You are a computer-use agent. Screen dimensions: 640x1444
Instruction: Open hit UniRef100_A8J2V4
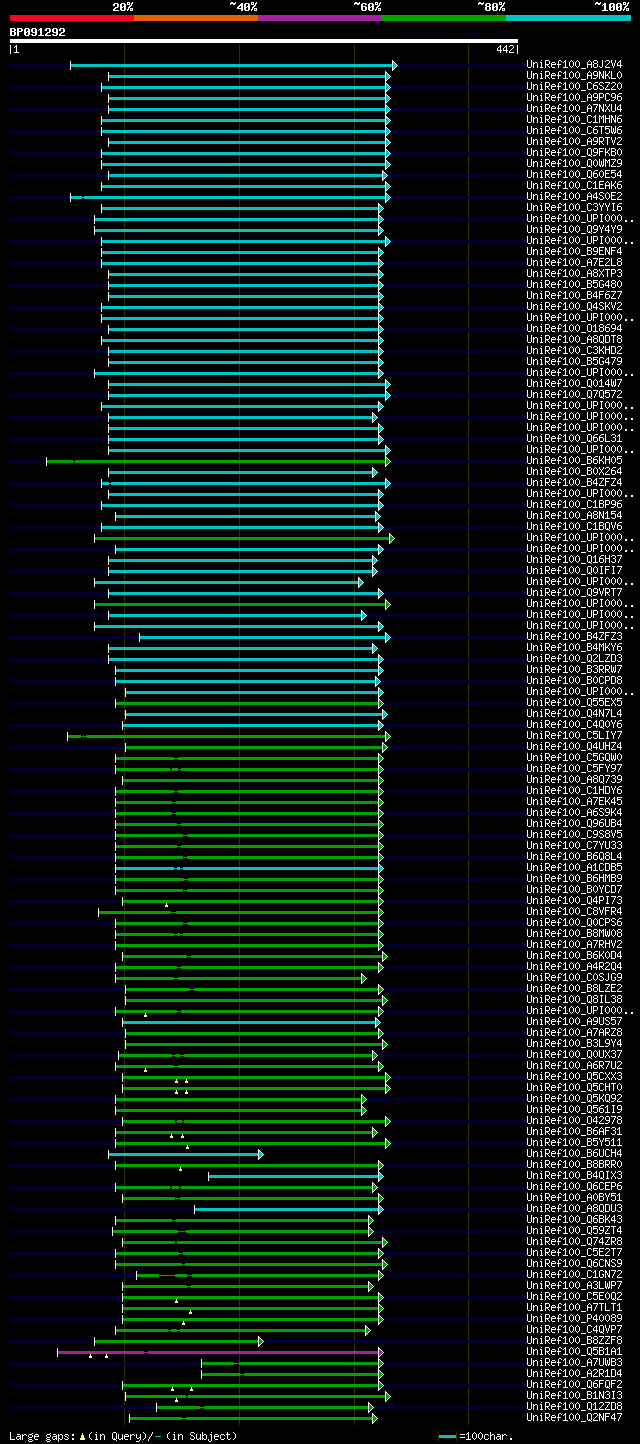coord(574,64)
